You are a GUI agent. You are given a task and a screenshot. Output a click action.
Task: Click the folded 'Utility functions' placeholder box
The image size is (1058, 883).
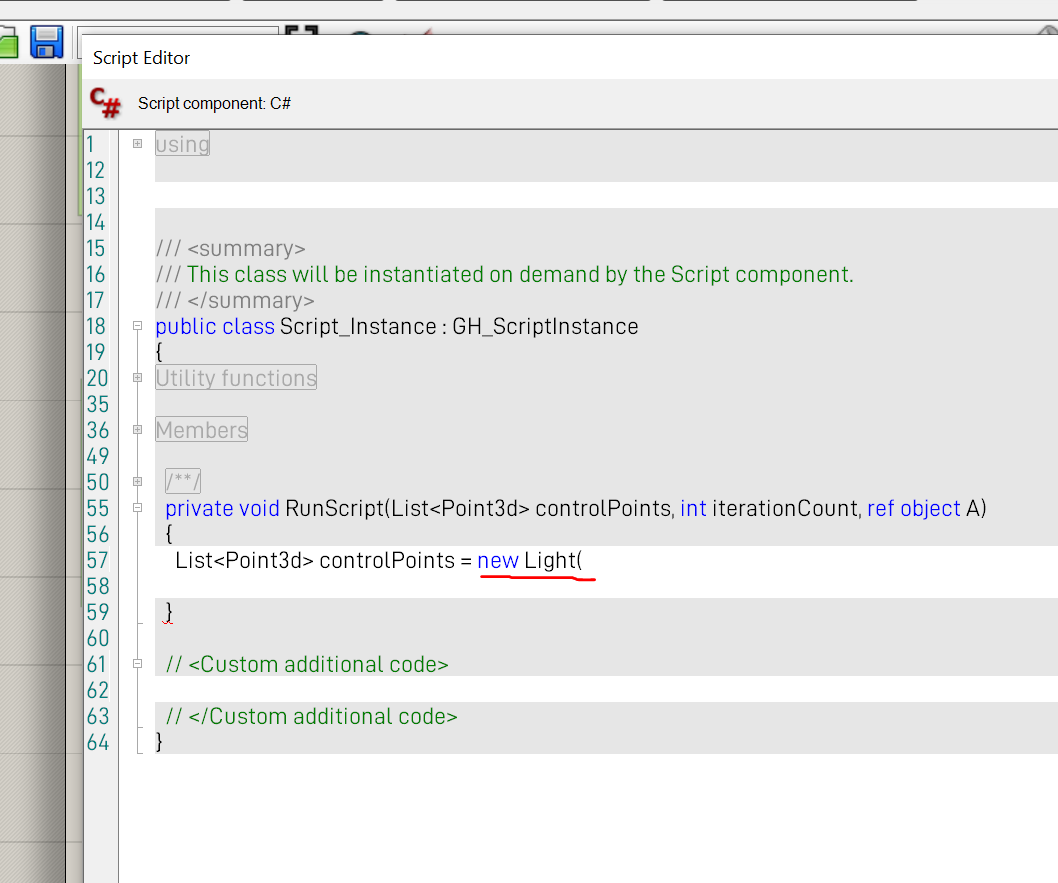pyautogui.click(x=236, y=378)
